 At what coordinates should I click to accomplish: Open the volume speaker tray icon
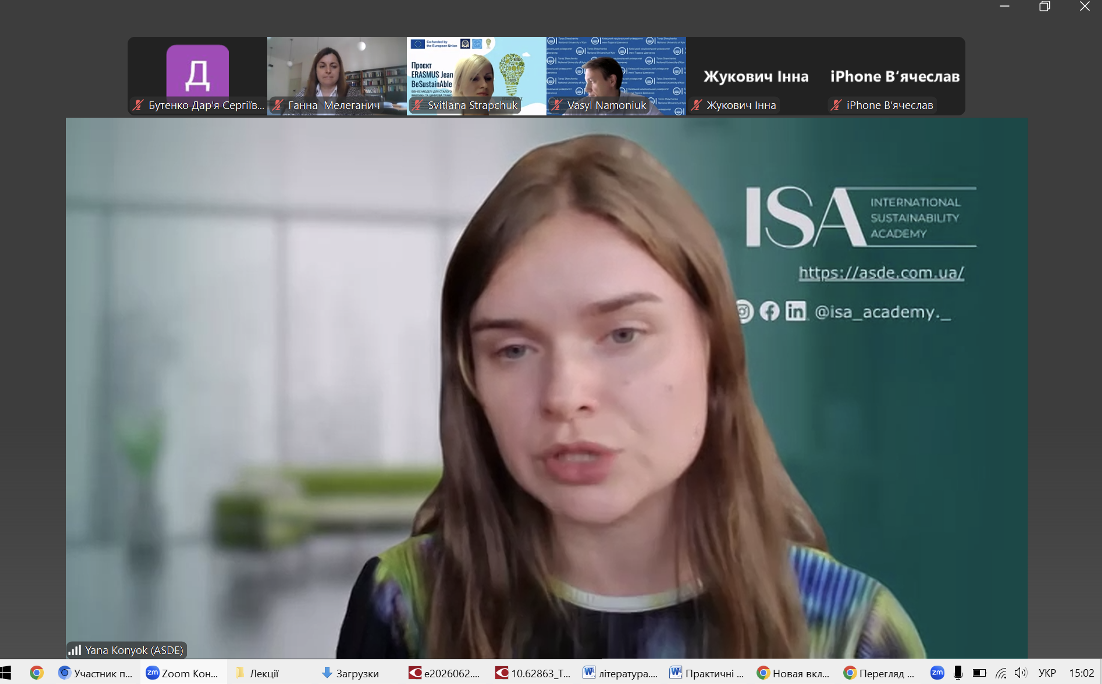[1020, 673]
